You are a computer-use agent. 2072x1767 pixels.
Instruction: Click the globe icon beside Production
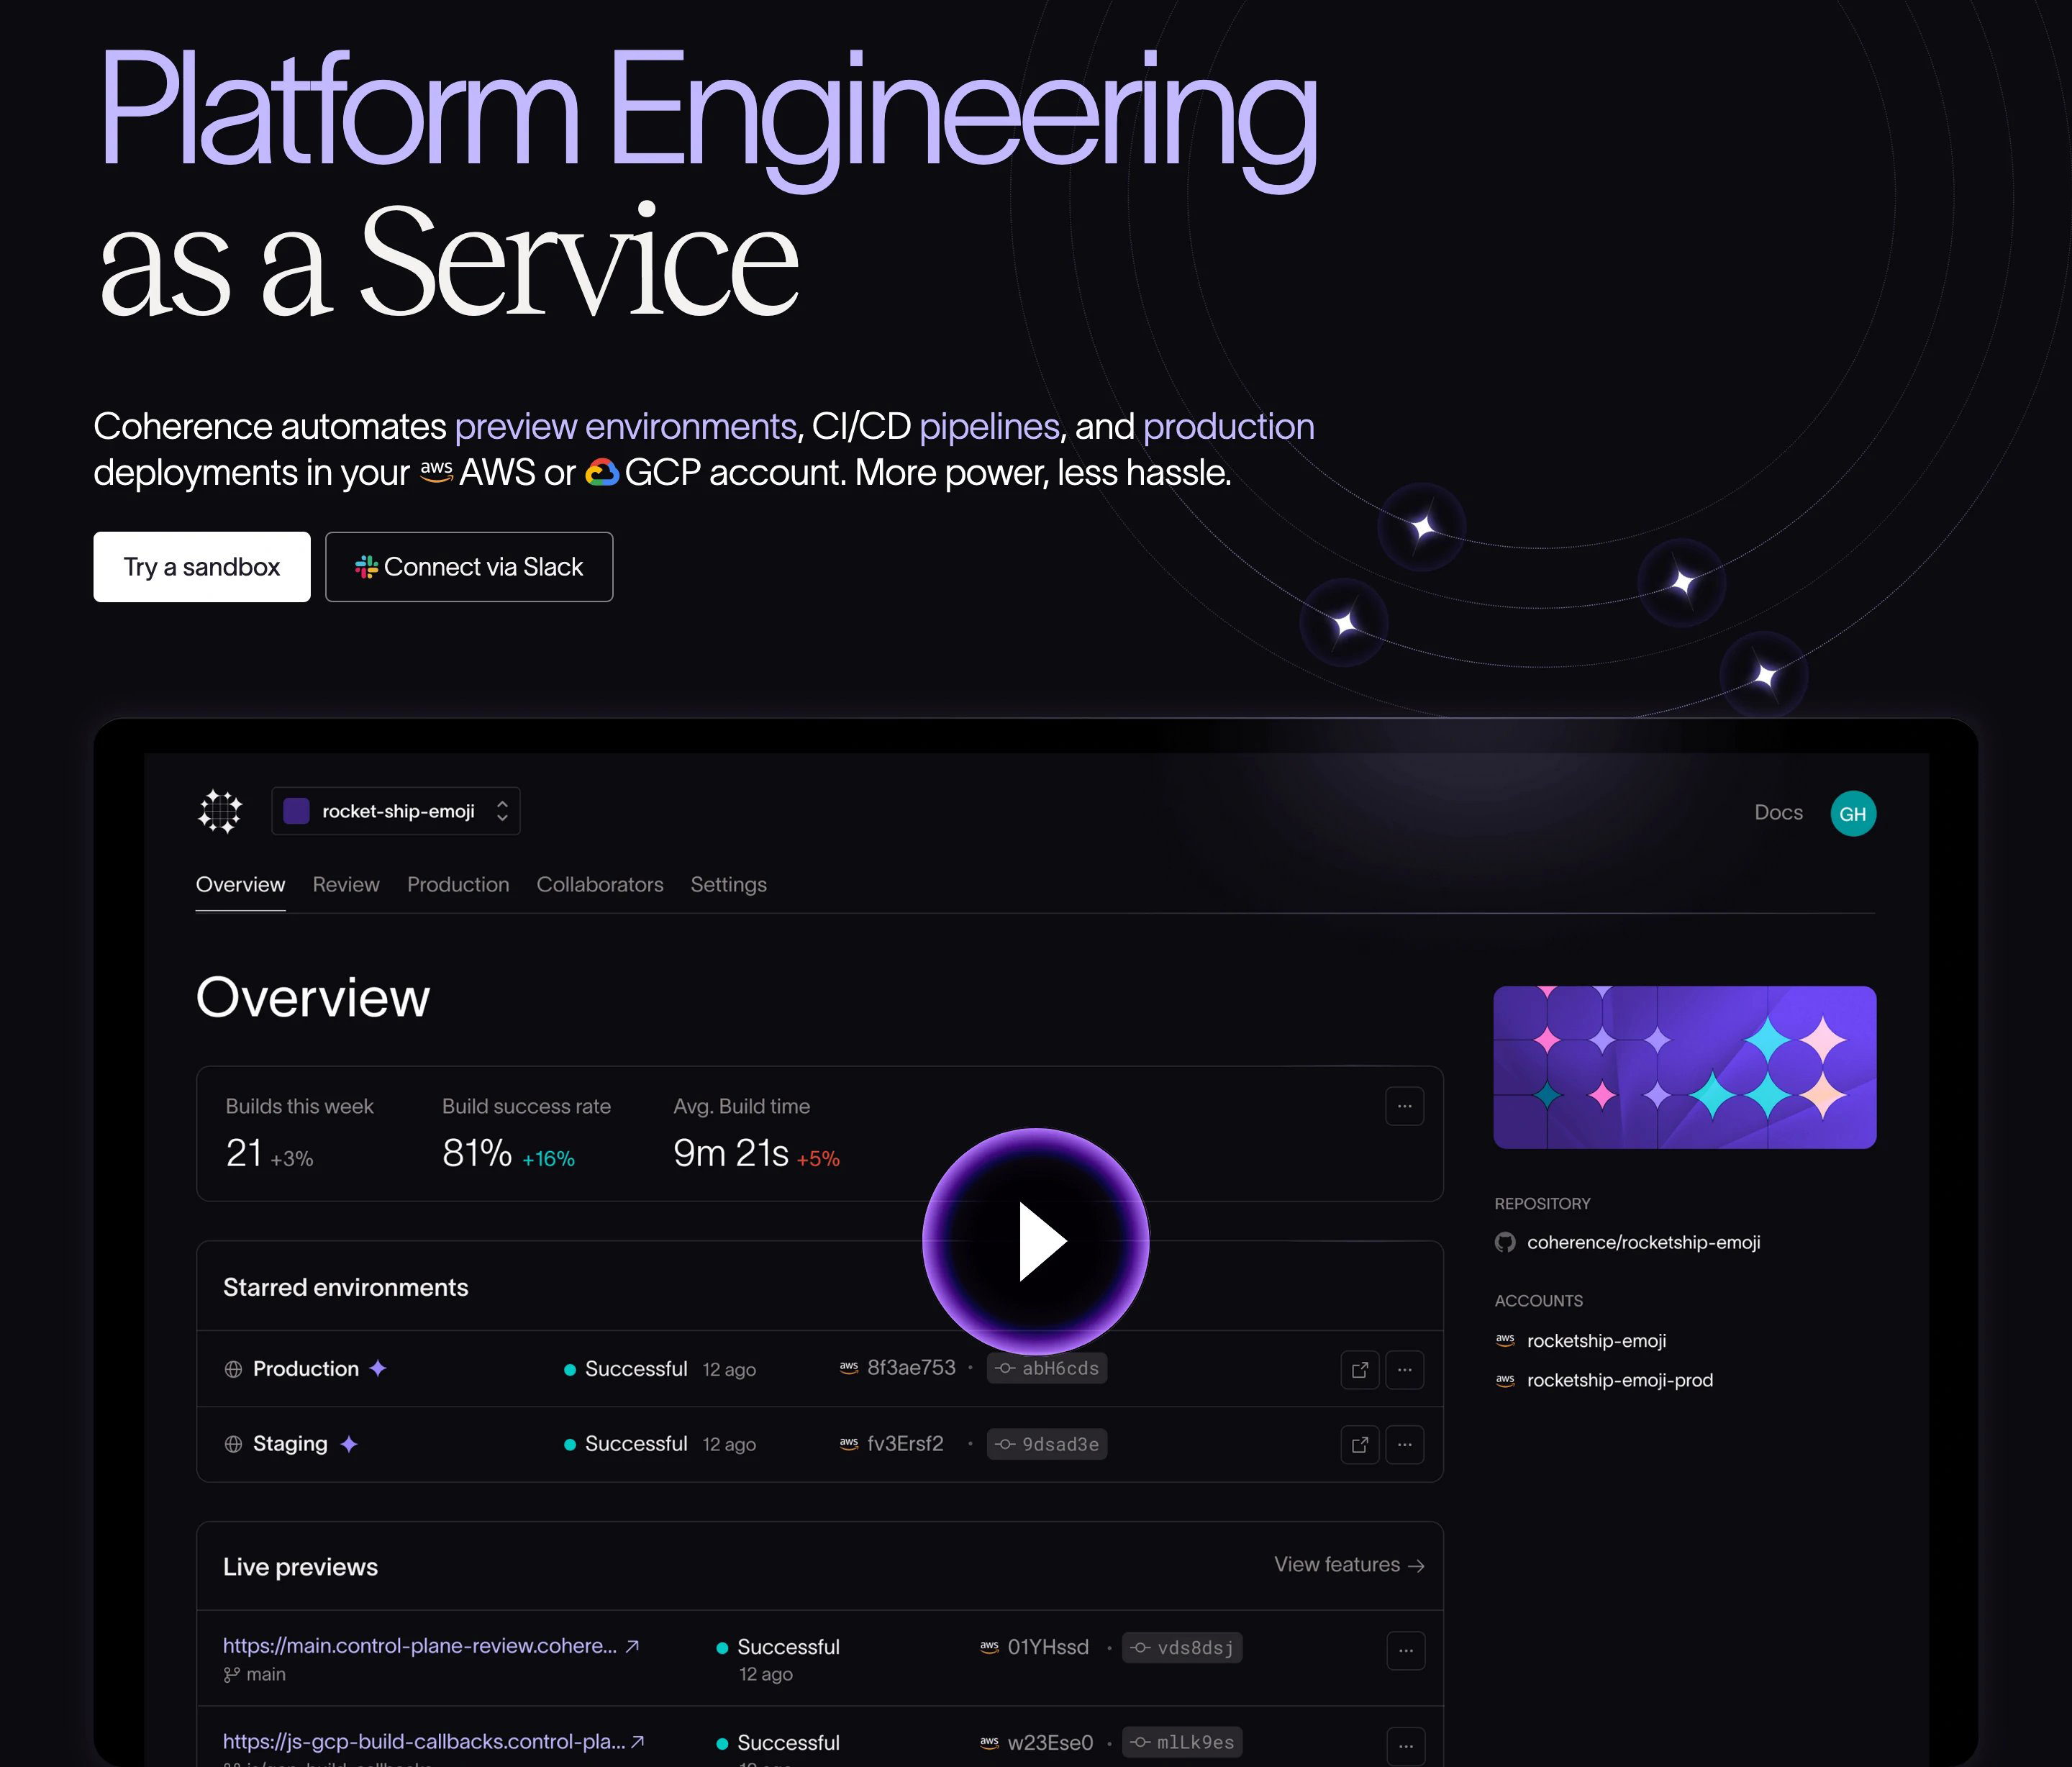(233, 1369)
